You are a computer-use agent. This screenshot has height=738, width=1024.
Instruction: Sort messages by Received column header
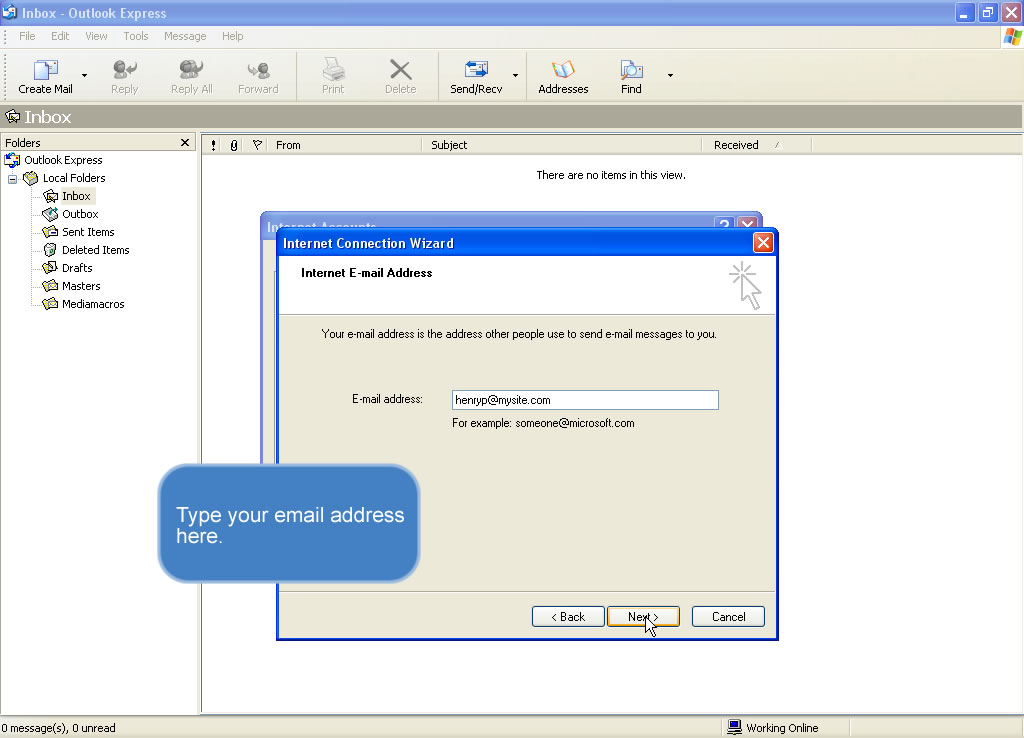(736, 145)
